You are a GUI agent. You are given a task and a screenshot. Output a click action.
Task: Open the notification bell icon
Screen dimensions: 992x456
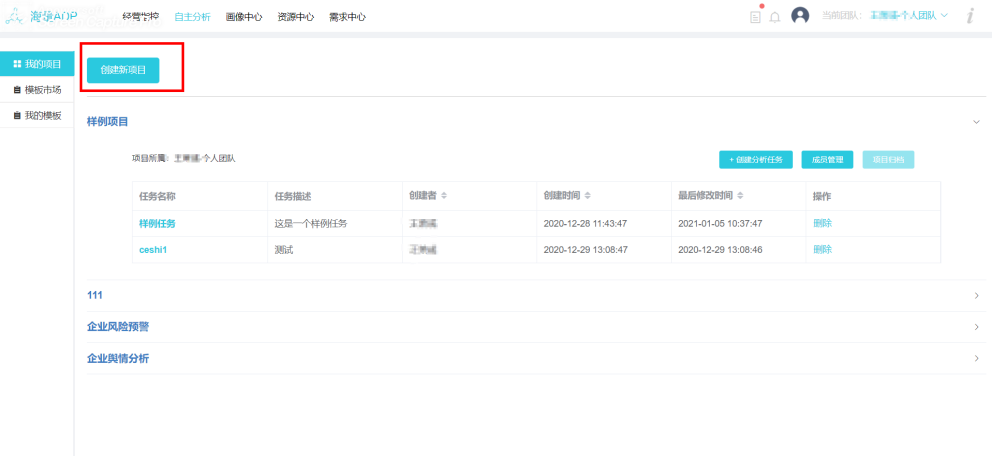pos(775,17)
